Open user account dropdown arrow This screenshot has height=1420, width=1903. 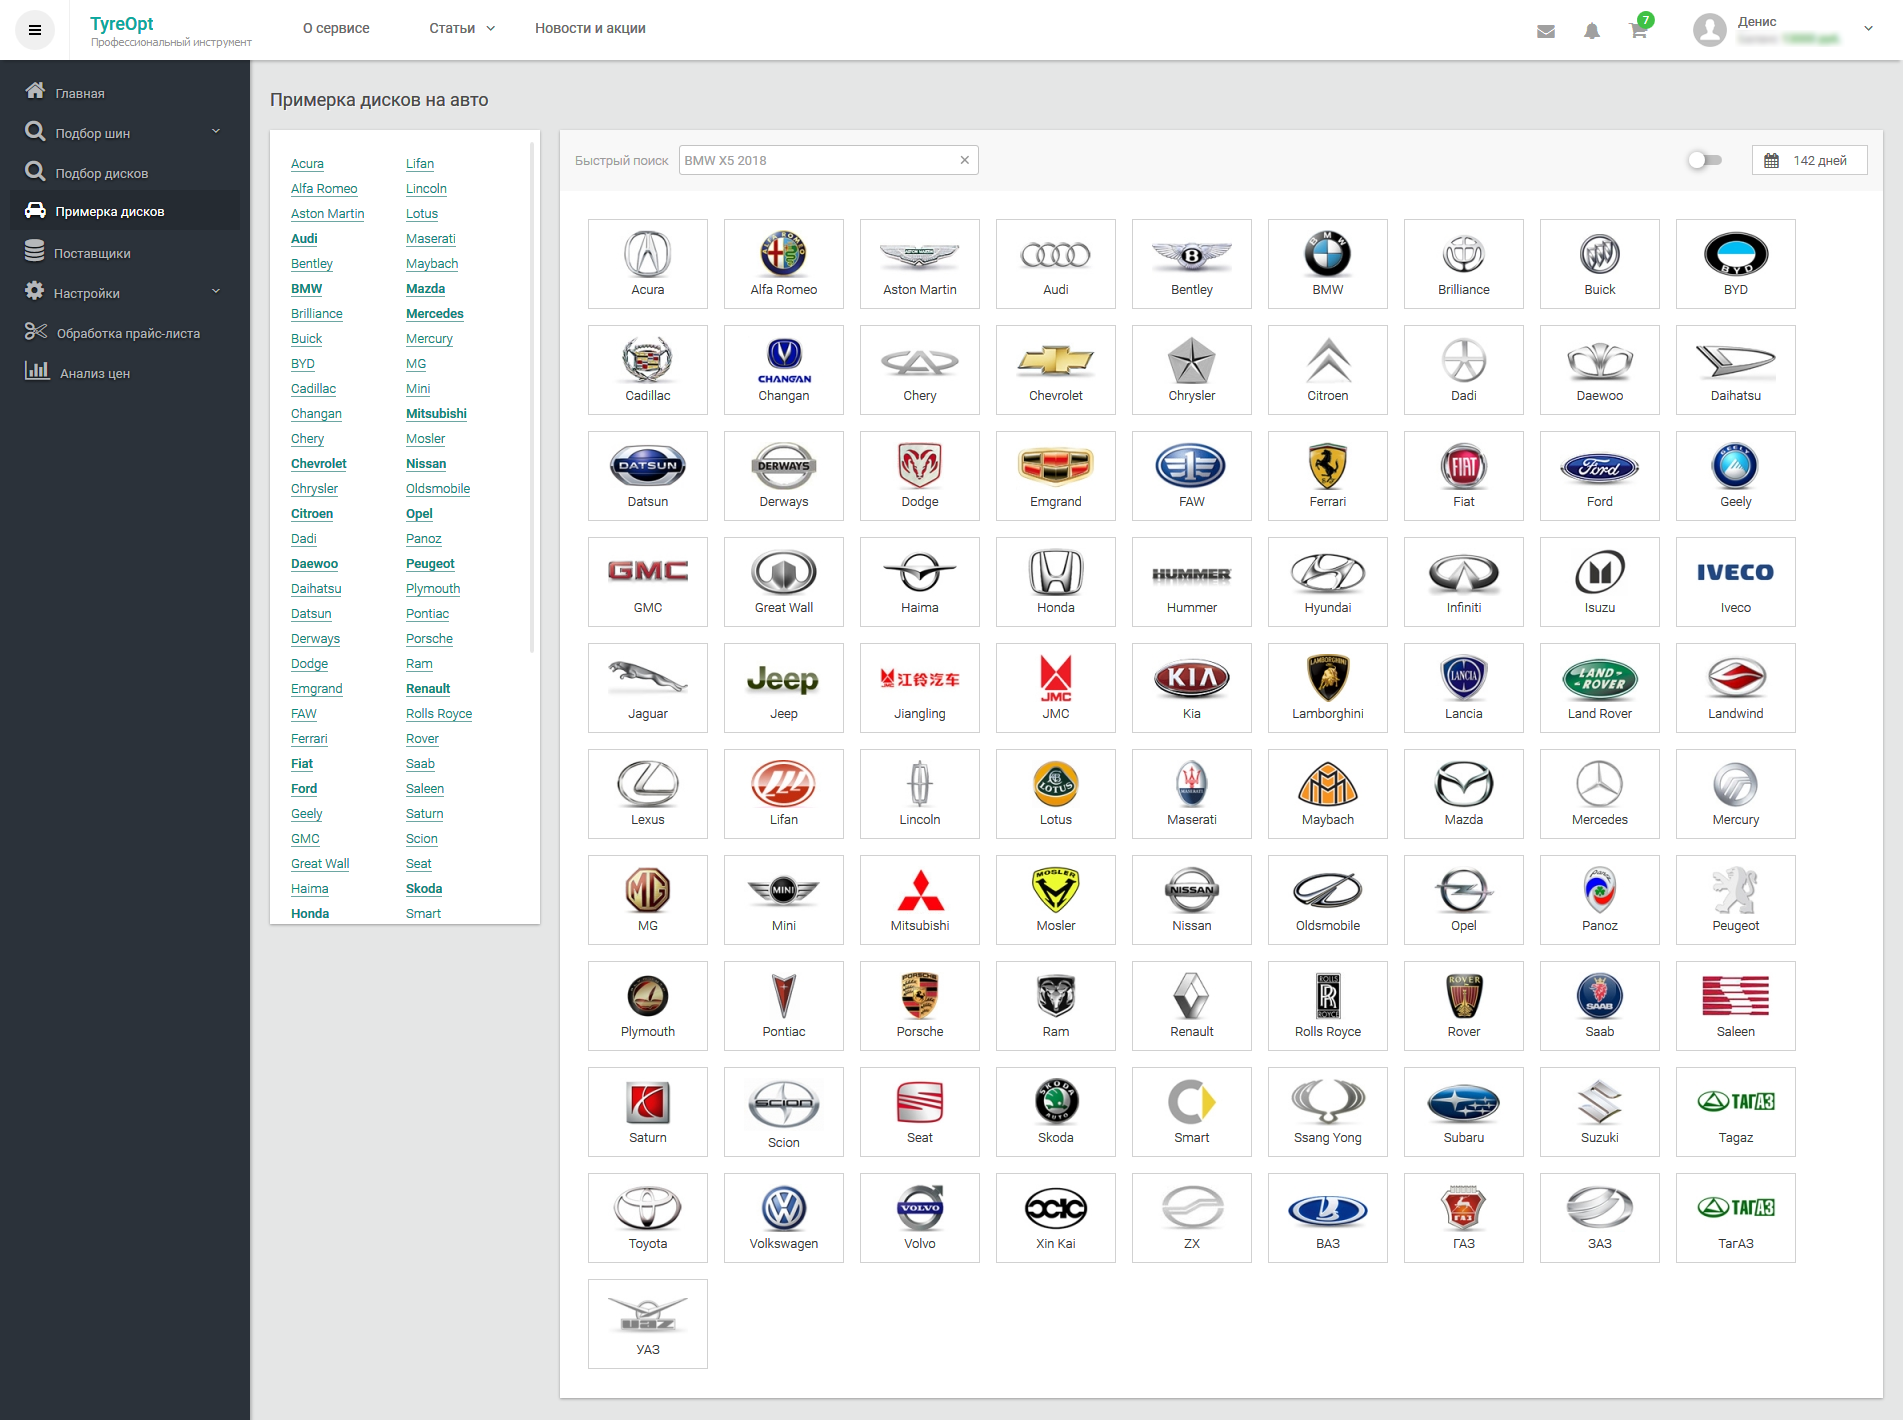(x=1868, y=29)
